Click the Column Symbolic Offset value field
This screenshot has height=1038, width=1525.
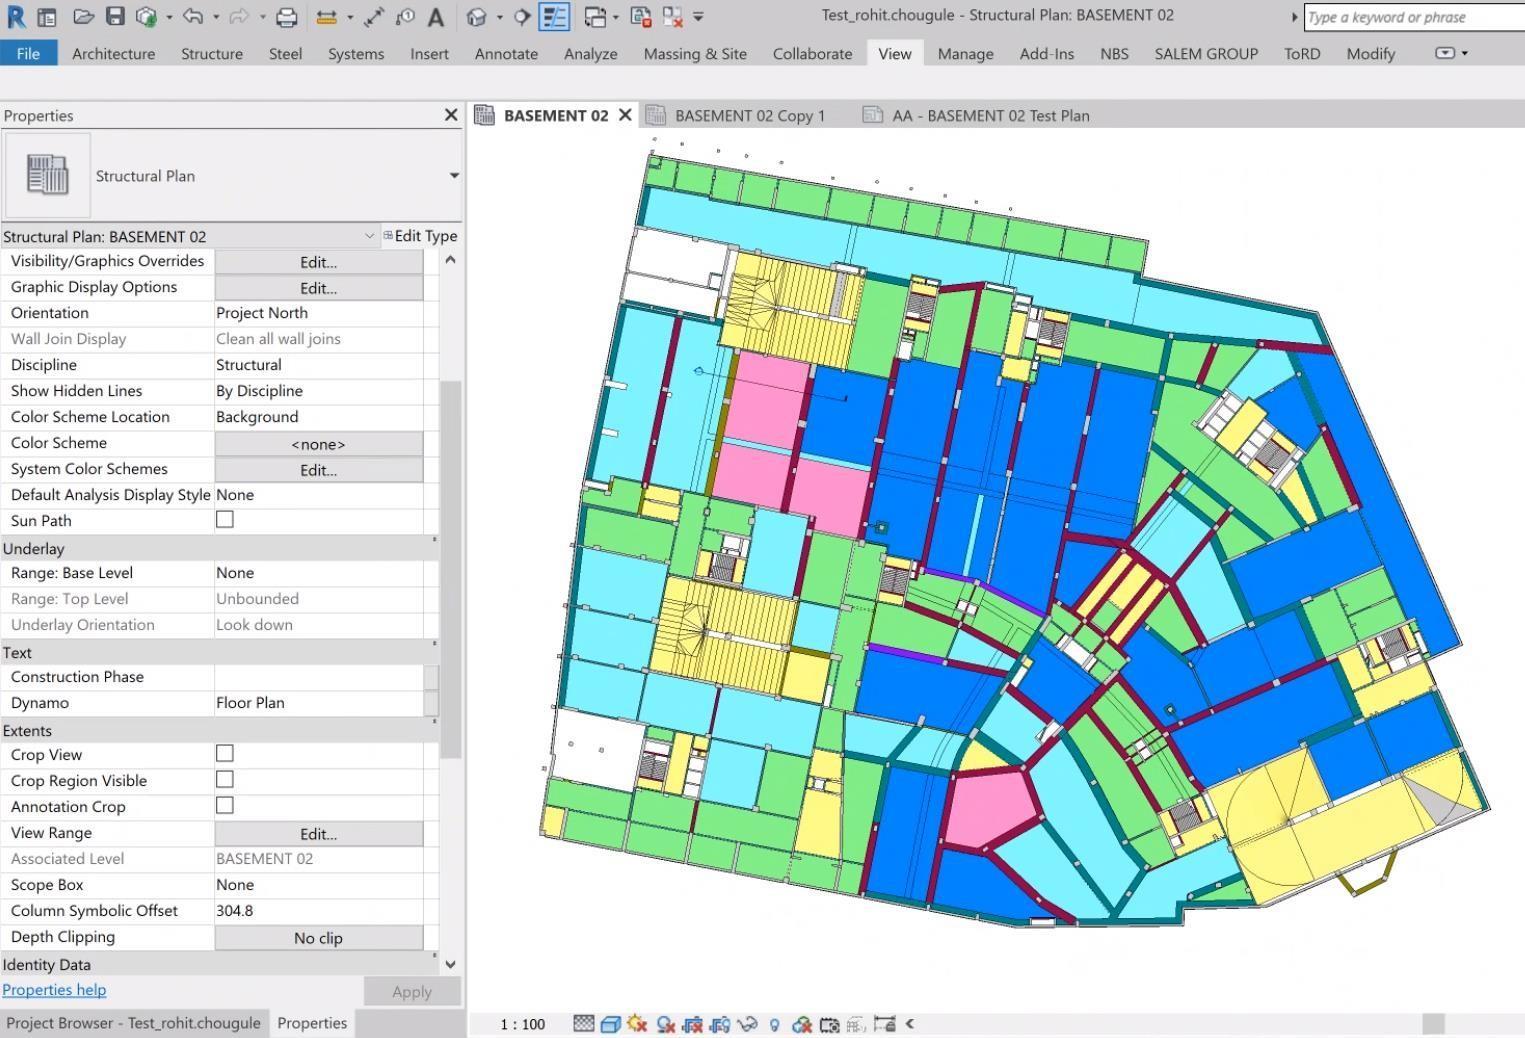click(318, 911)
